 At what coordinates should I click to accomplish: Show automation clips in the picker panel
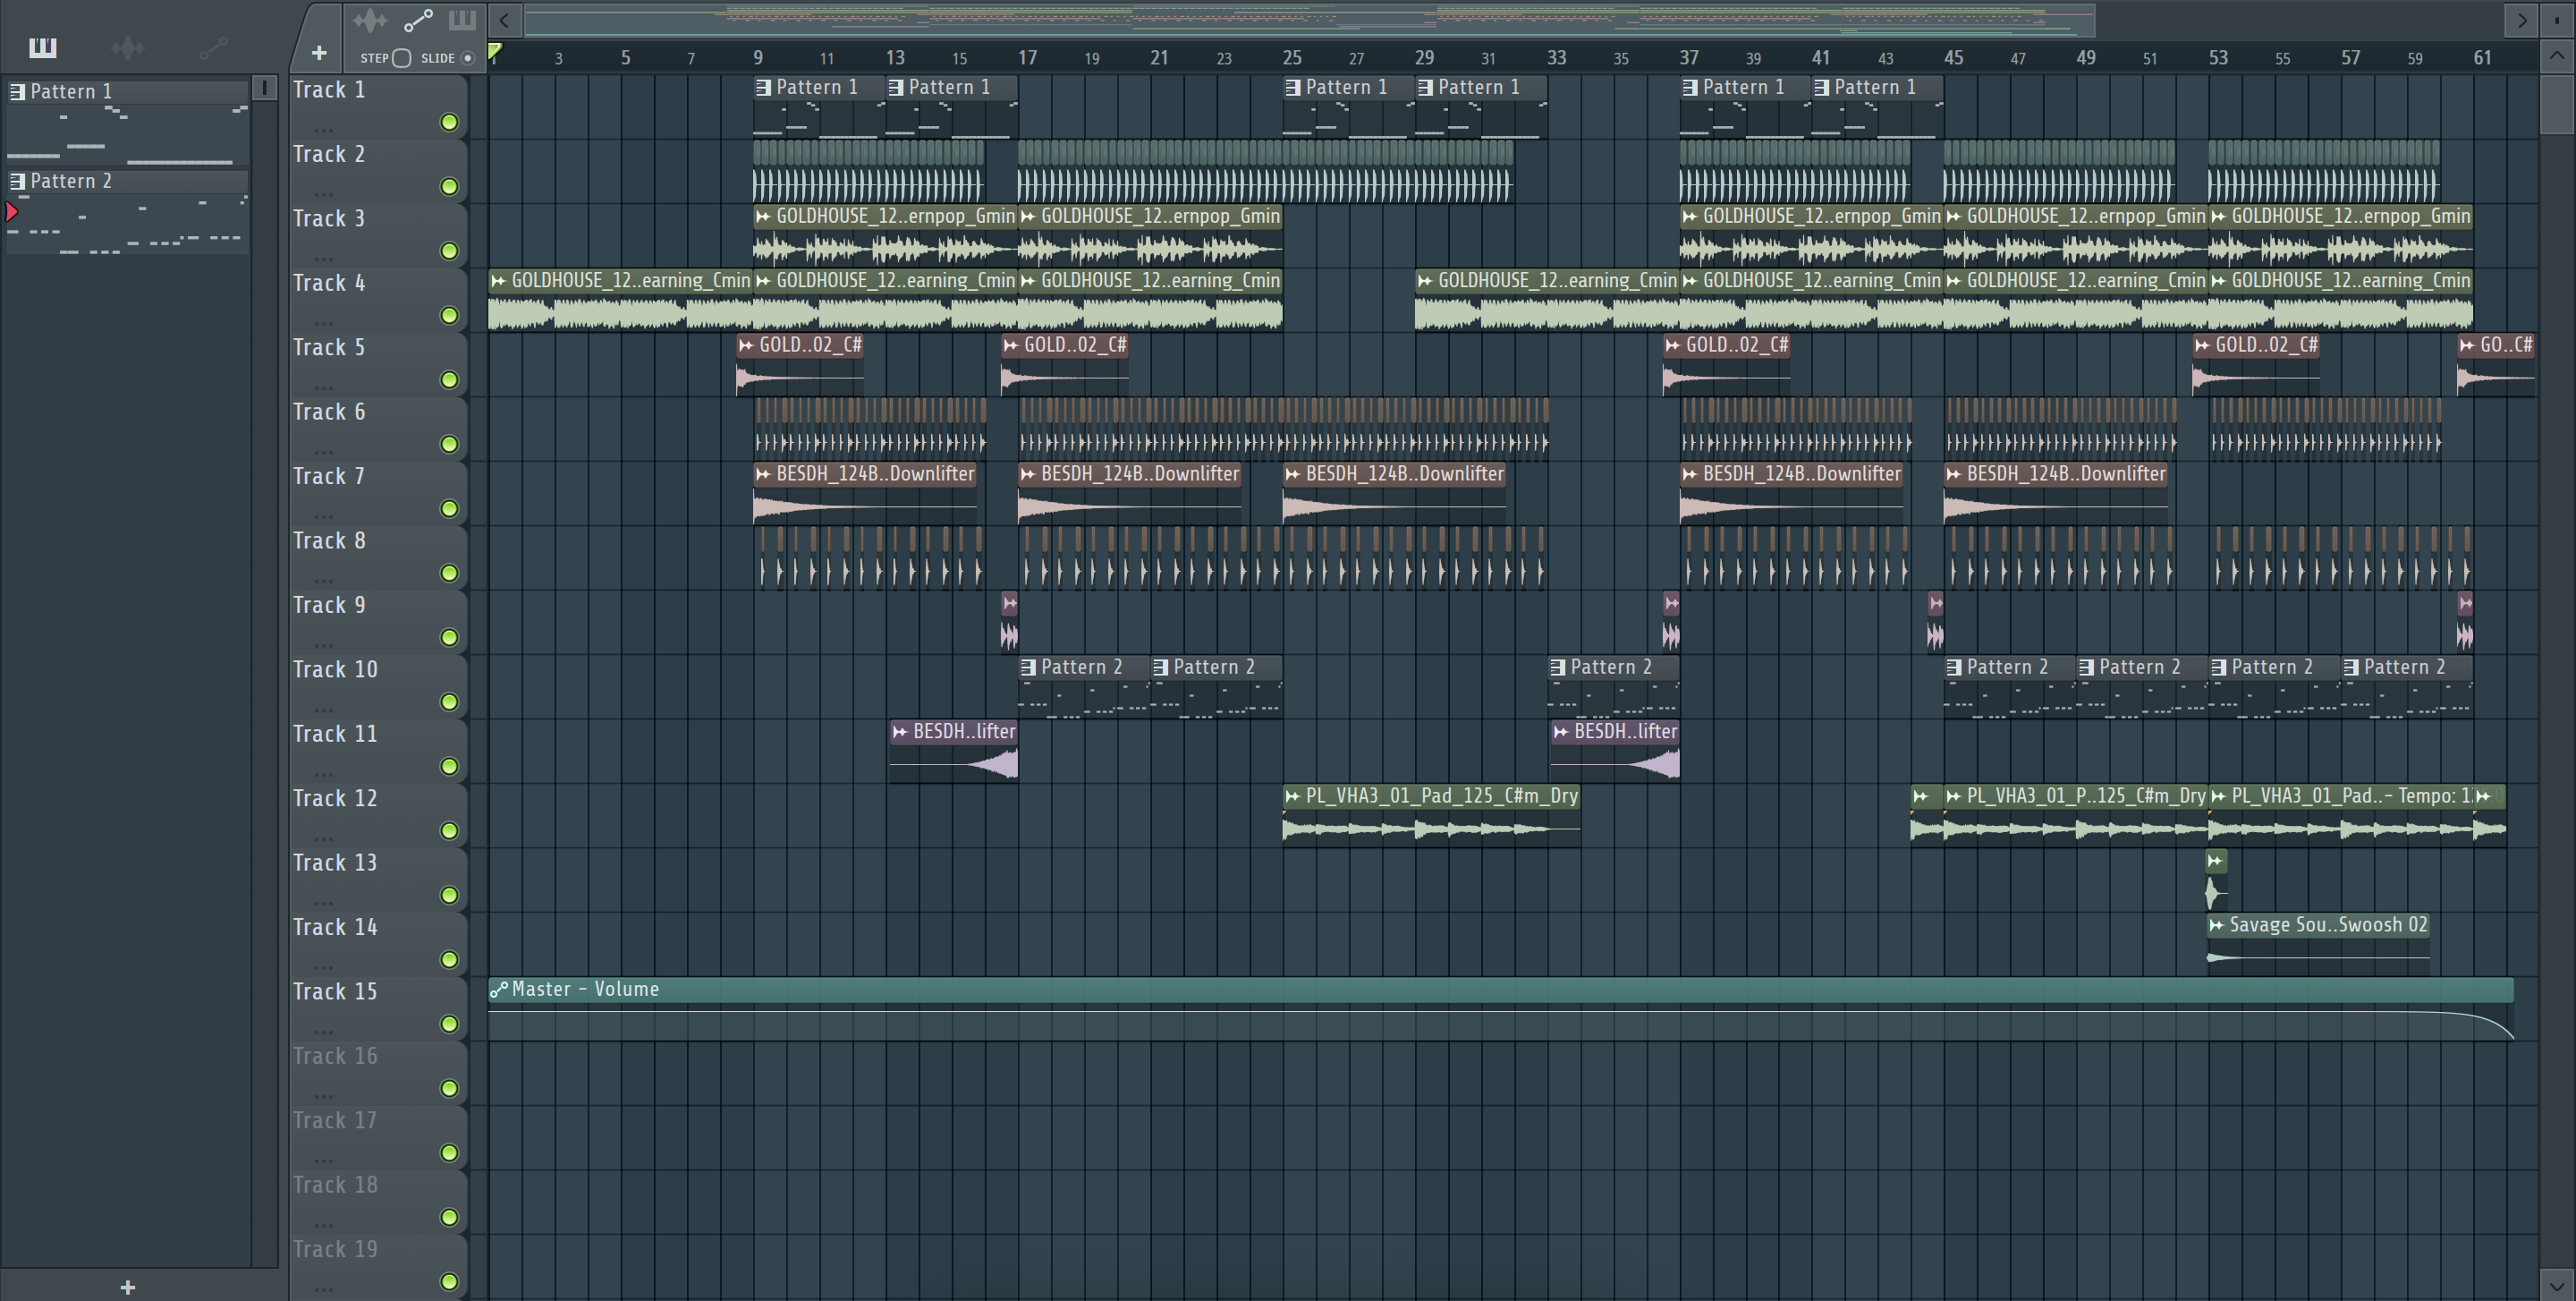point(214,47)
